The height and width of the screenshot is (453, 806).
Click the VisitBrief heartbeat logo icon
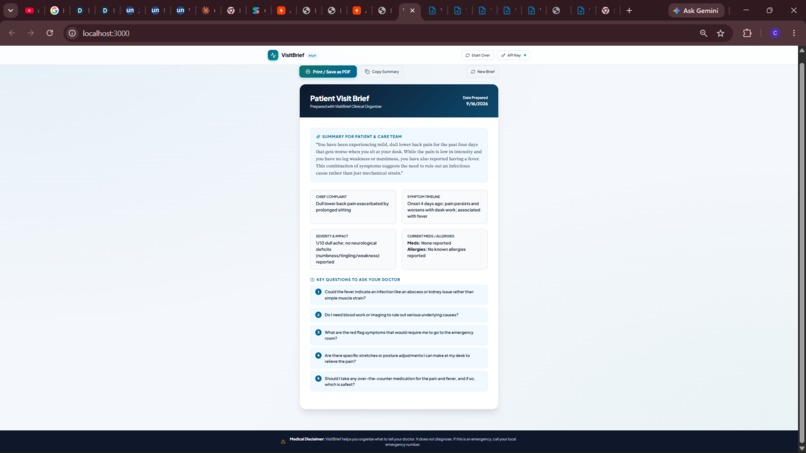(273, 55)
